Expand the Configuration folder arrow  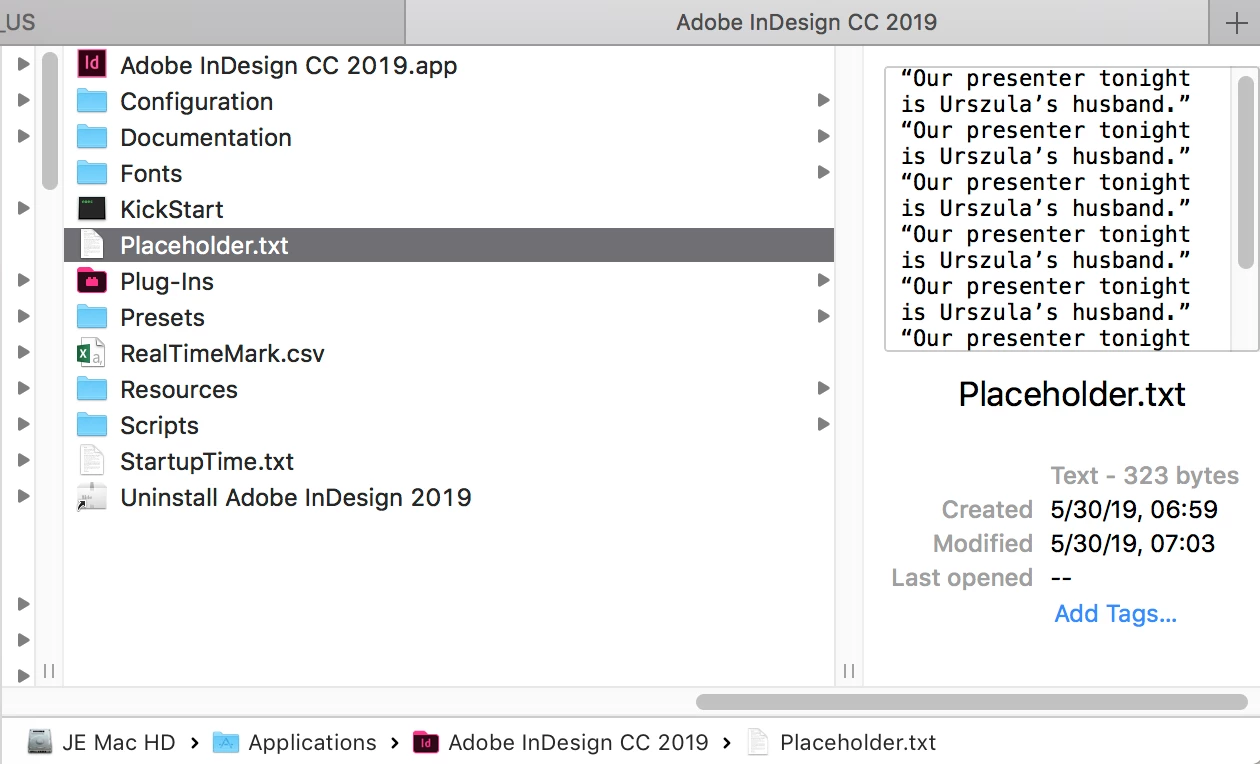(x=823, y=100)
